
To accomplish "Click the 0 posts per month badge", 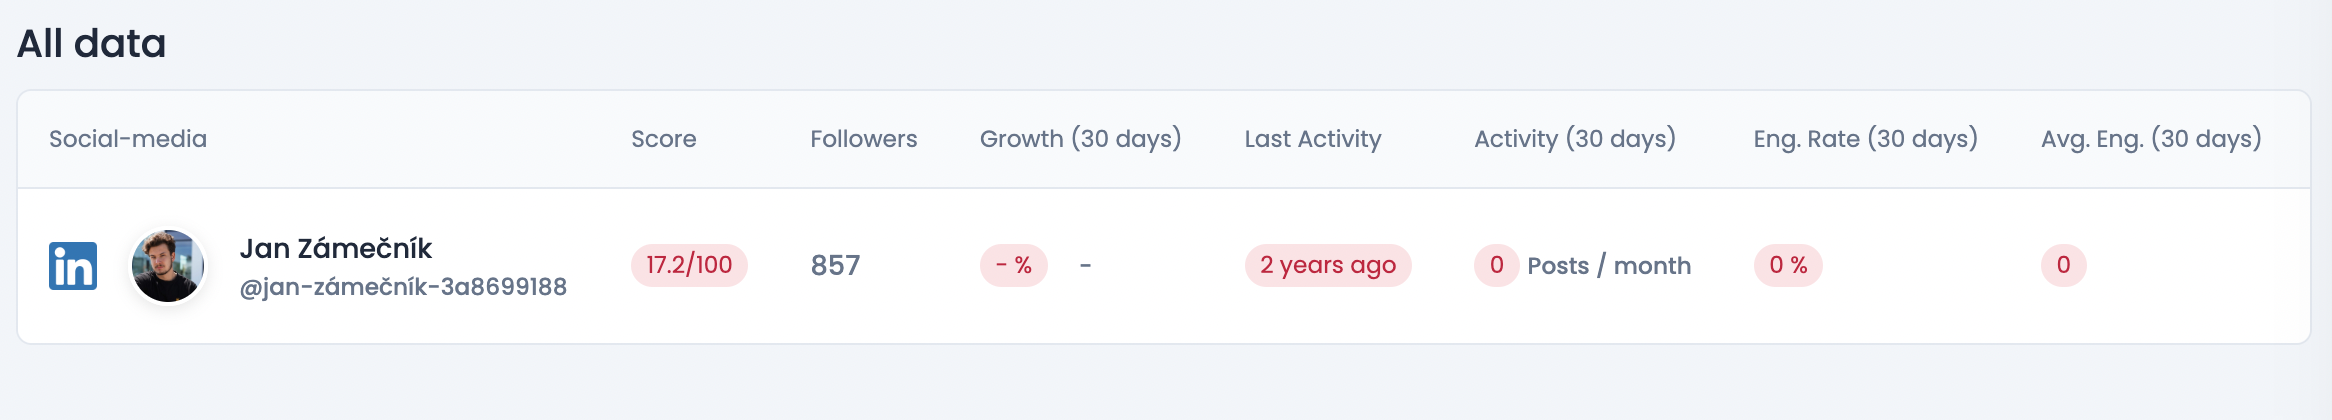I will coord(1496,265).
